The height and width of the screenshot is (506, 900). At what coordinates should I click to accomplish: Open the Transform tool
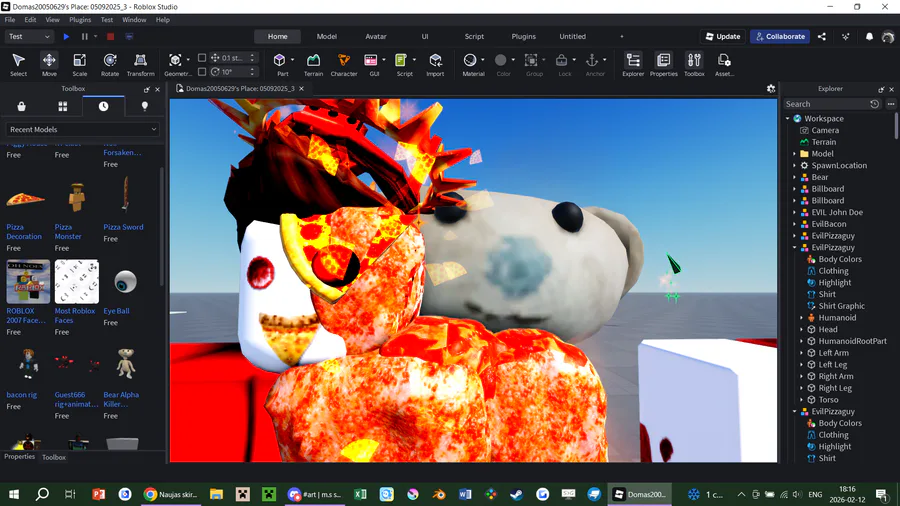[x=140, y=64]
